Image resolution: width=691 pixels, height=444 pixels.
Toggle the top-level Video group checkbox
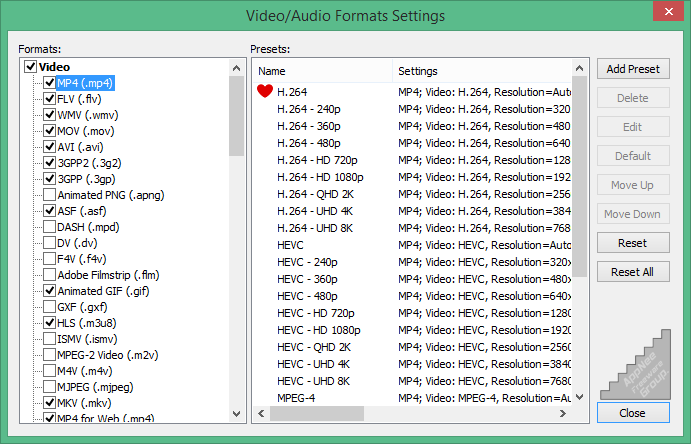click(30, 67)
